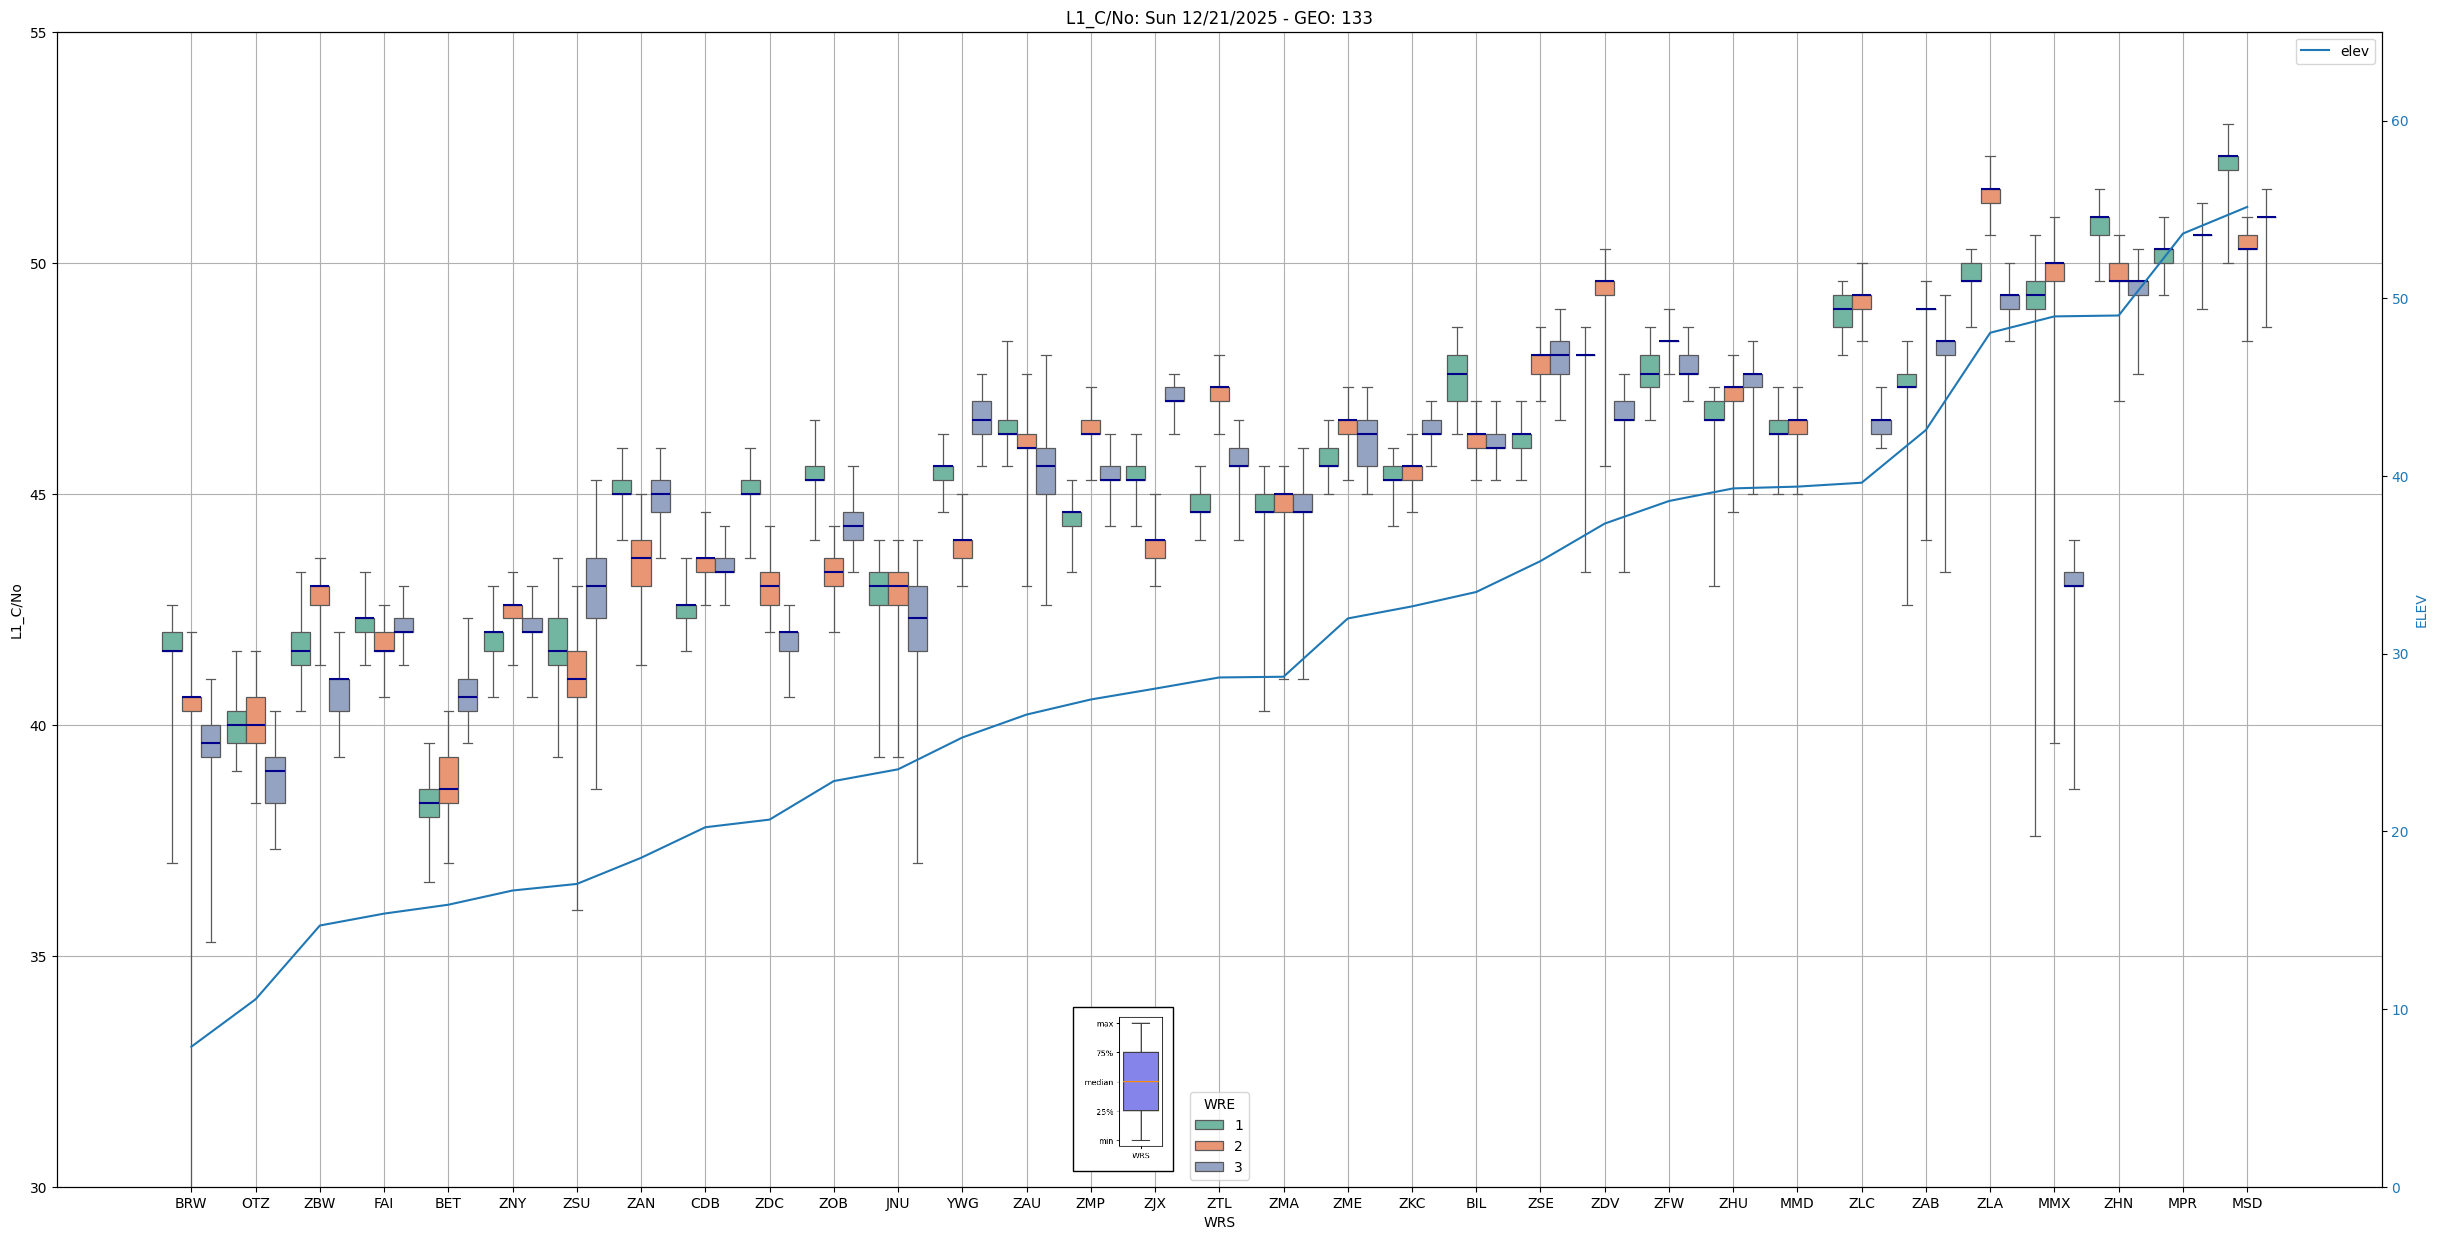Click the 30 tick on left axis
The height and width of the screenshot is (1240, 2438).
point(39,1187)
